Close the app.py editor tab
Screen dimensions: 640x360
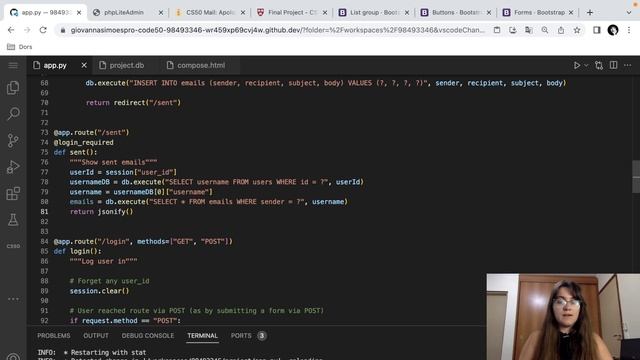pyautogui.click(x=84, y=65)
